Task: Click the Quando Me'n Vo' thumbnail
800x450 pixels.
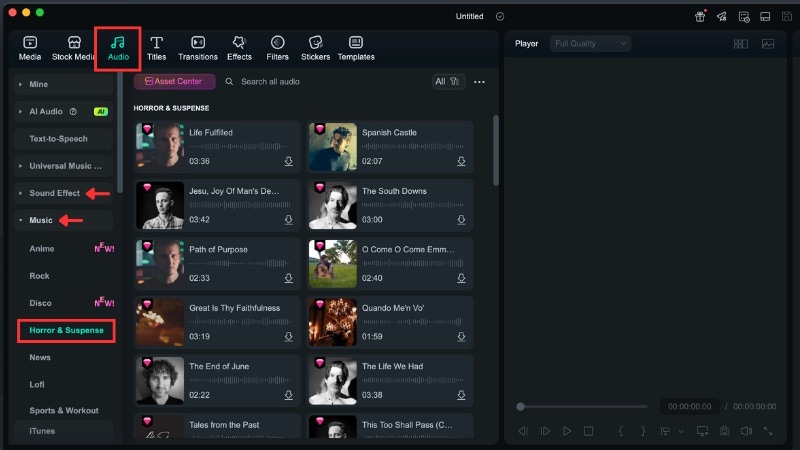Action: pyautogui.click(x=333, y=322)
